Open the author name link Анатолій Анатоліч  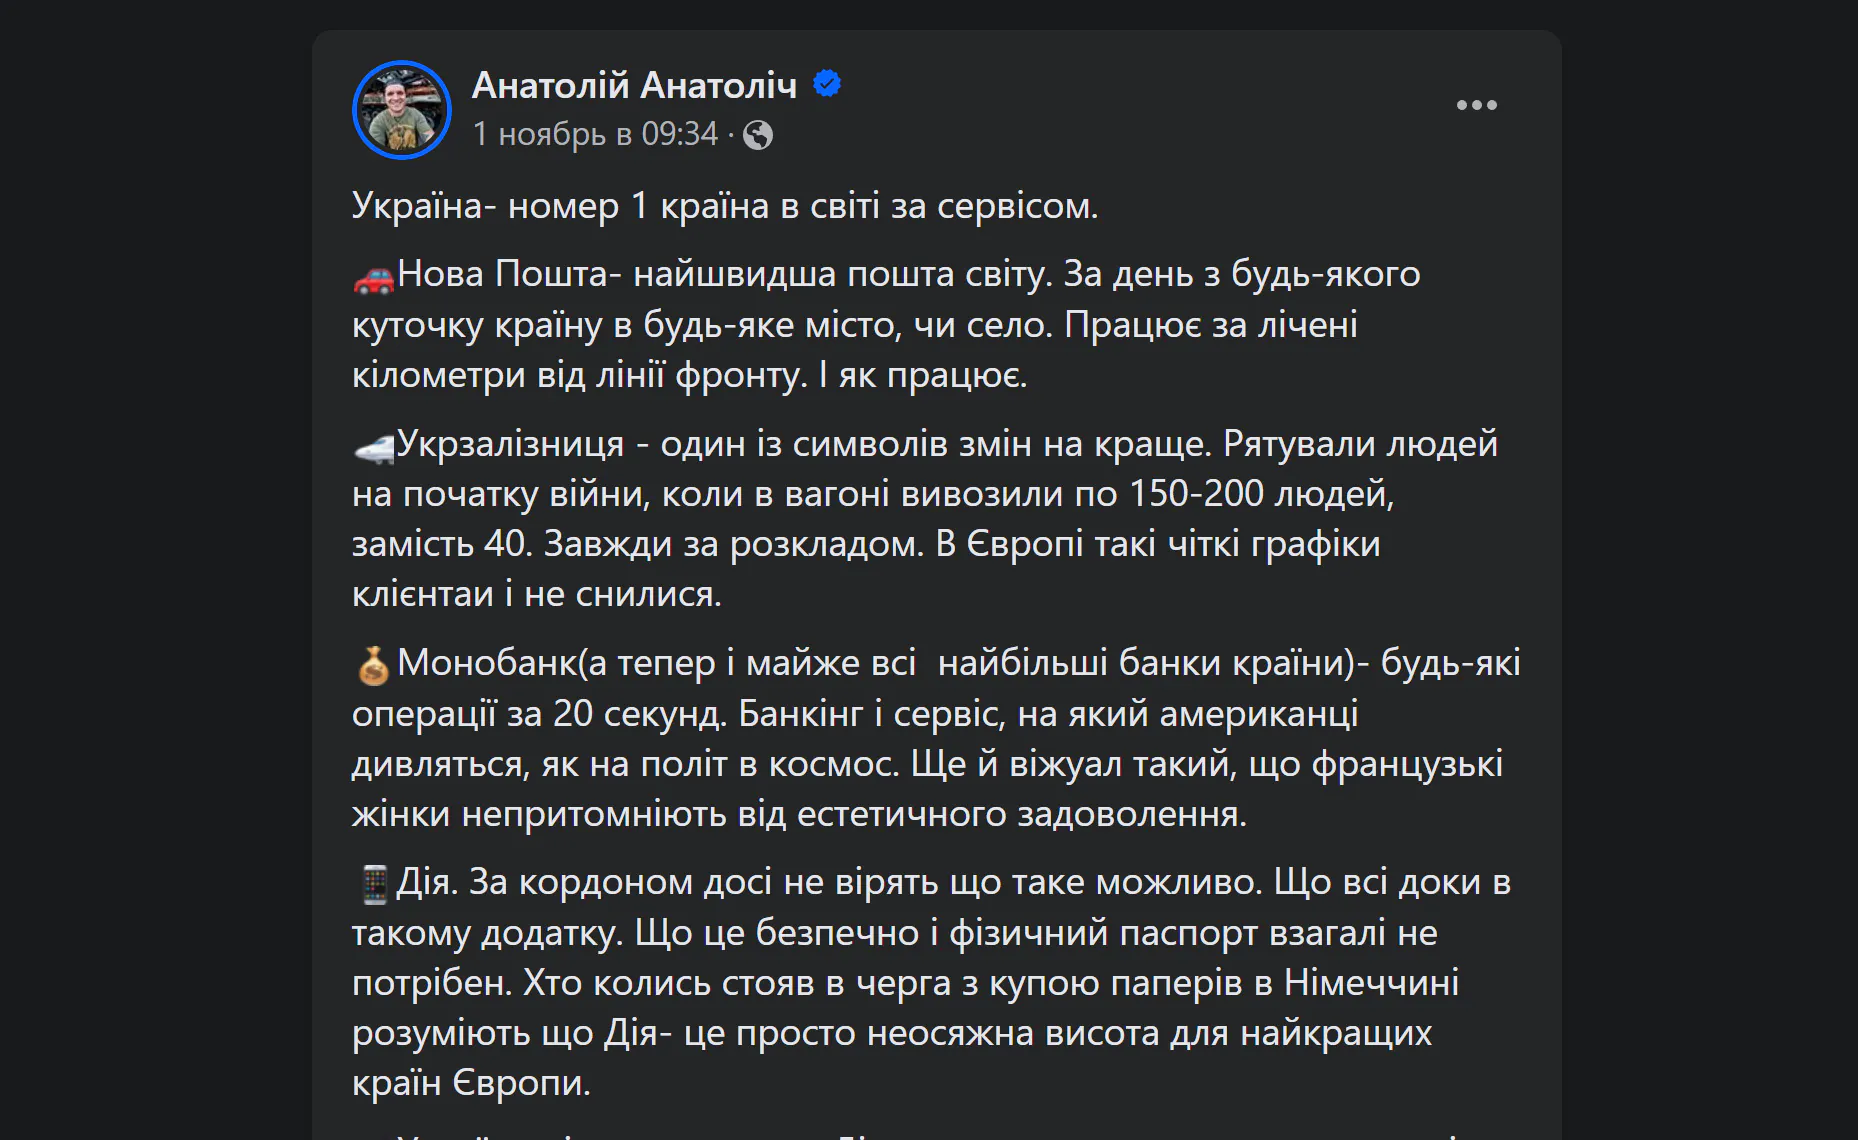pos(634,86)
